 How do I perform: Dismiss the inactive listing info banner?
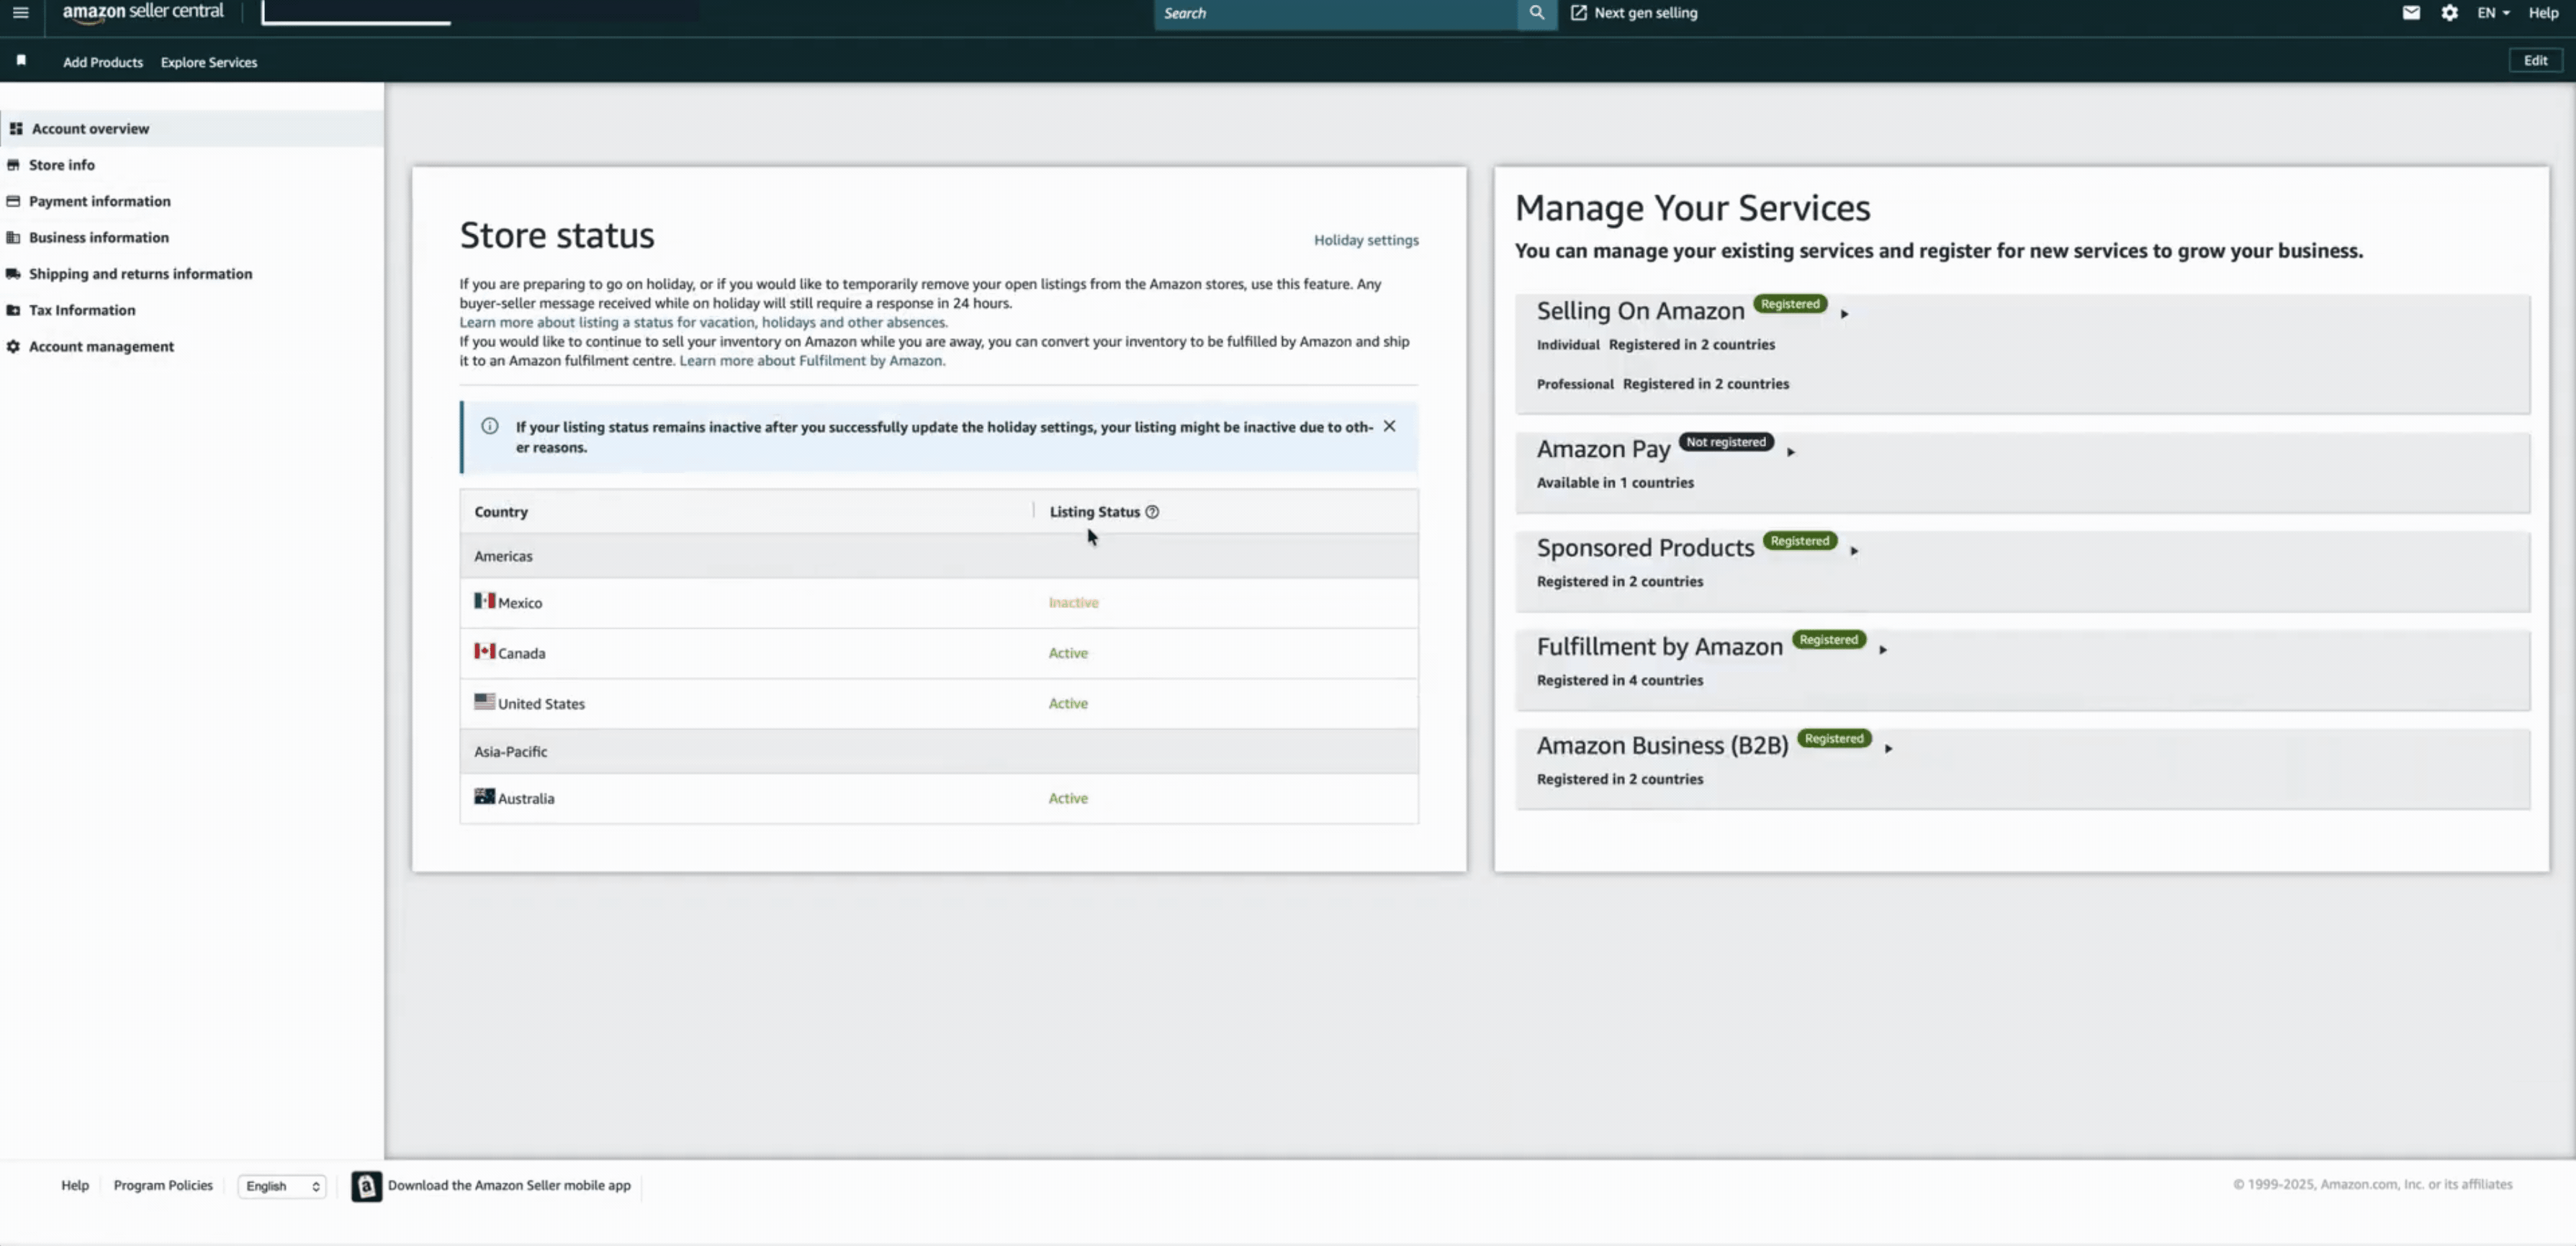pos(1389,426)
